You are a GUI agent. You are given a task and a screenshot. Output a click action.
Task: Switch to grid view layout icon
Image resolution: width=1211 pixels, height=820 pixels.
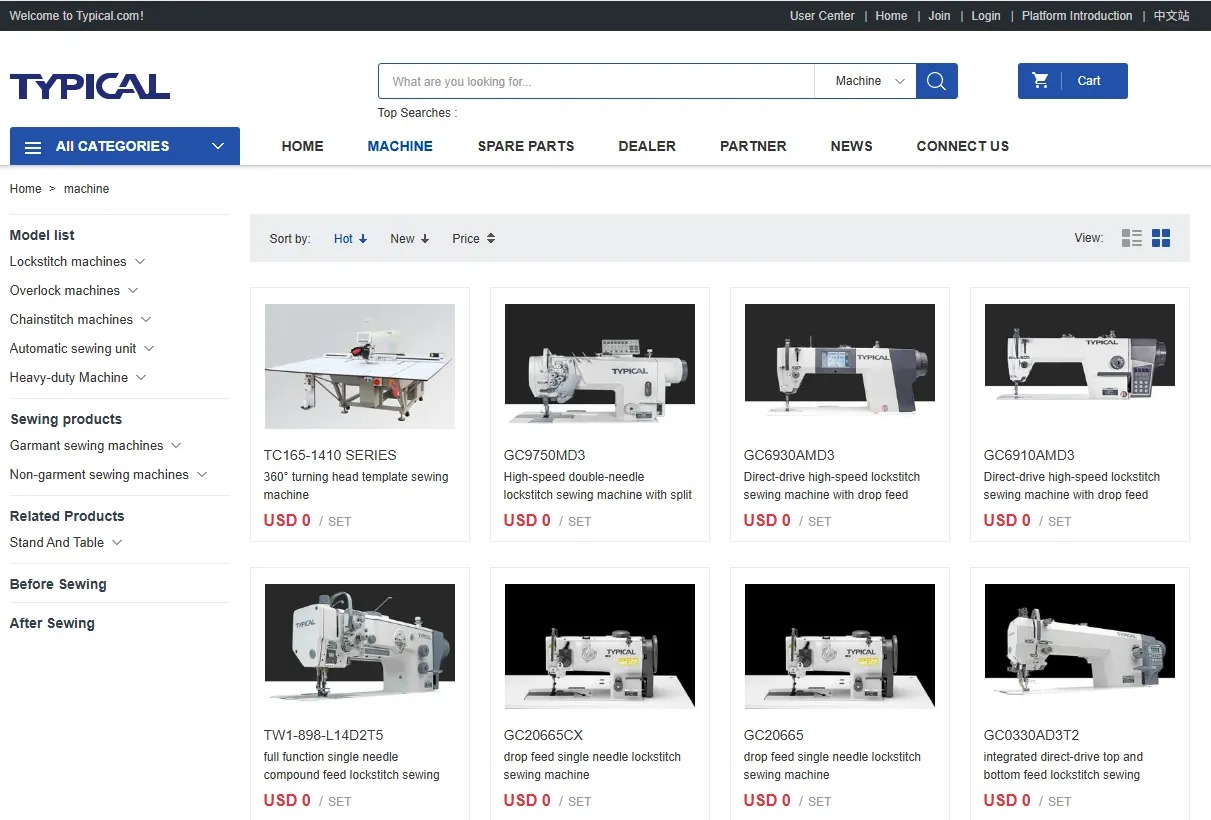tap(1161, 238)
